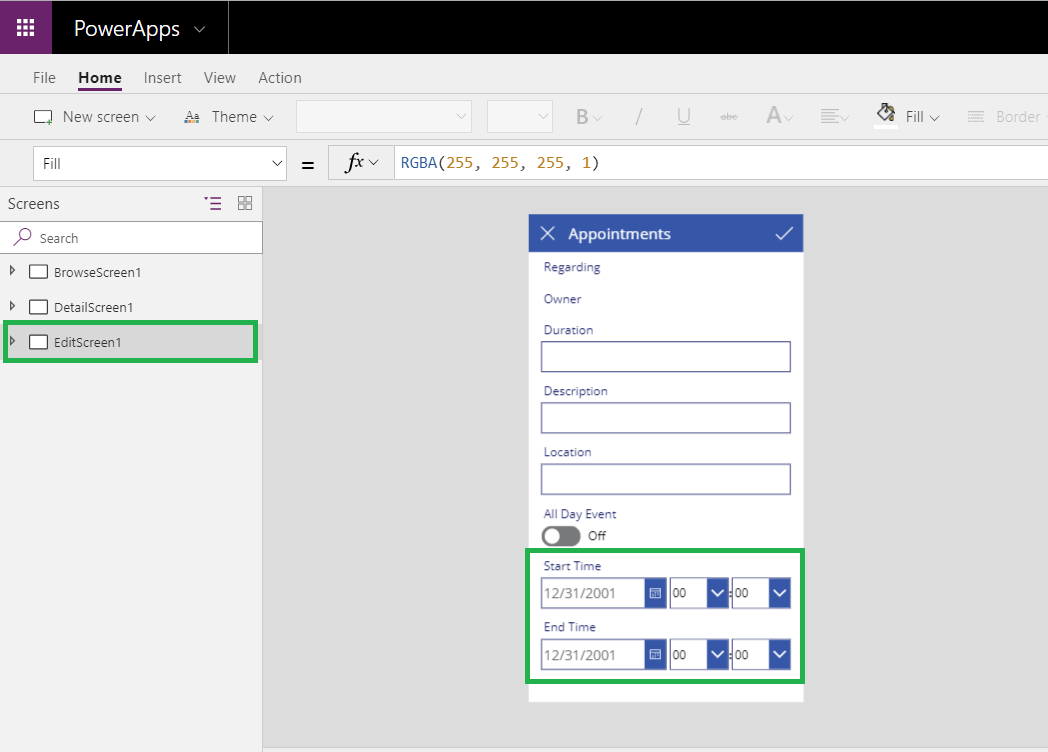Switch to the Insert tab

[163, 77]
